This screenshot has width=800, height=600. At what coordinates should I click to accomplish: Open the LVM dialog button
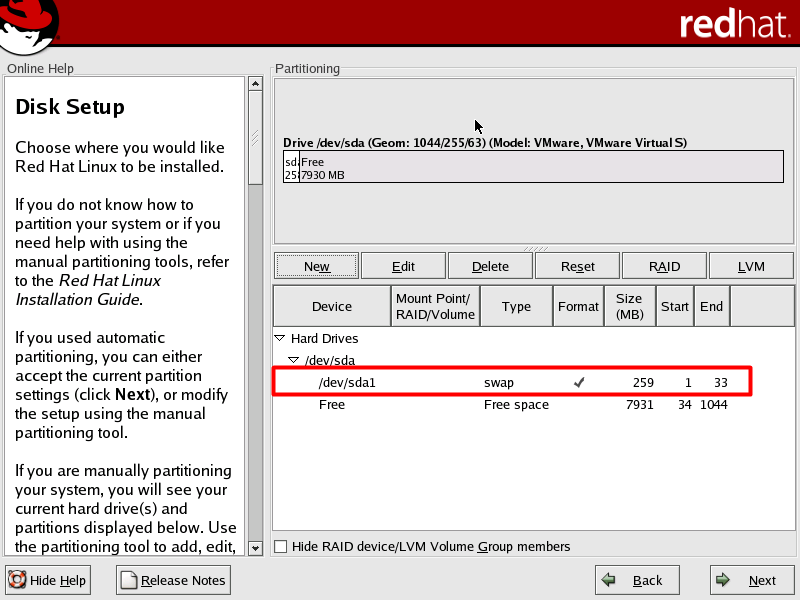[751, 266]
